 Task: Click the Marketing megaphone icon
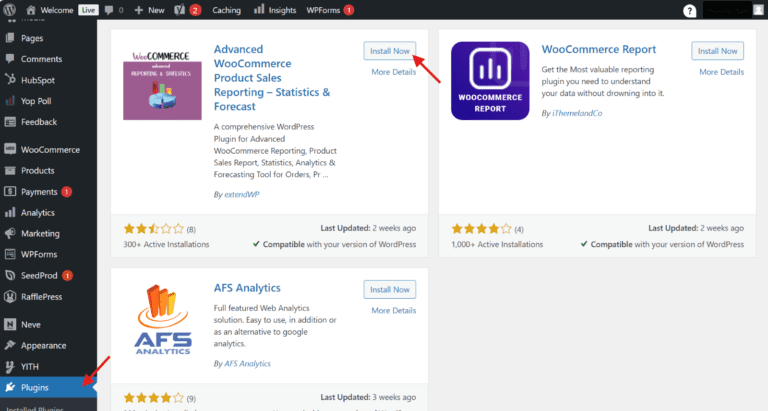pos(10,233)
